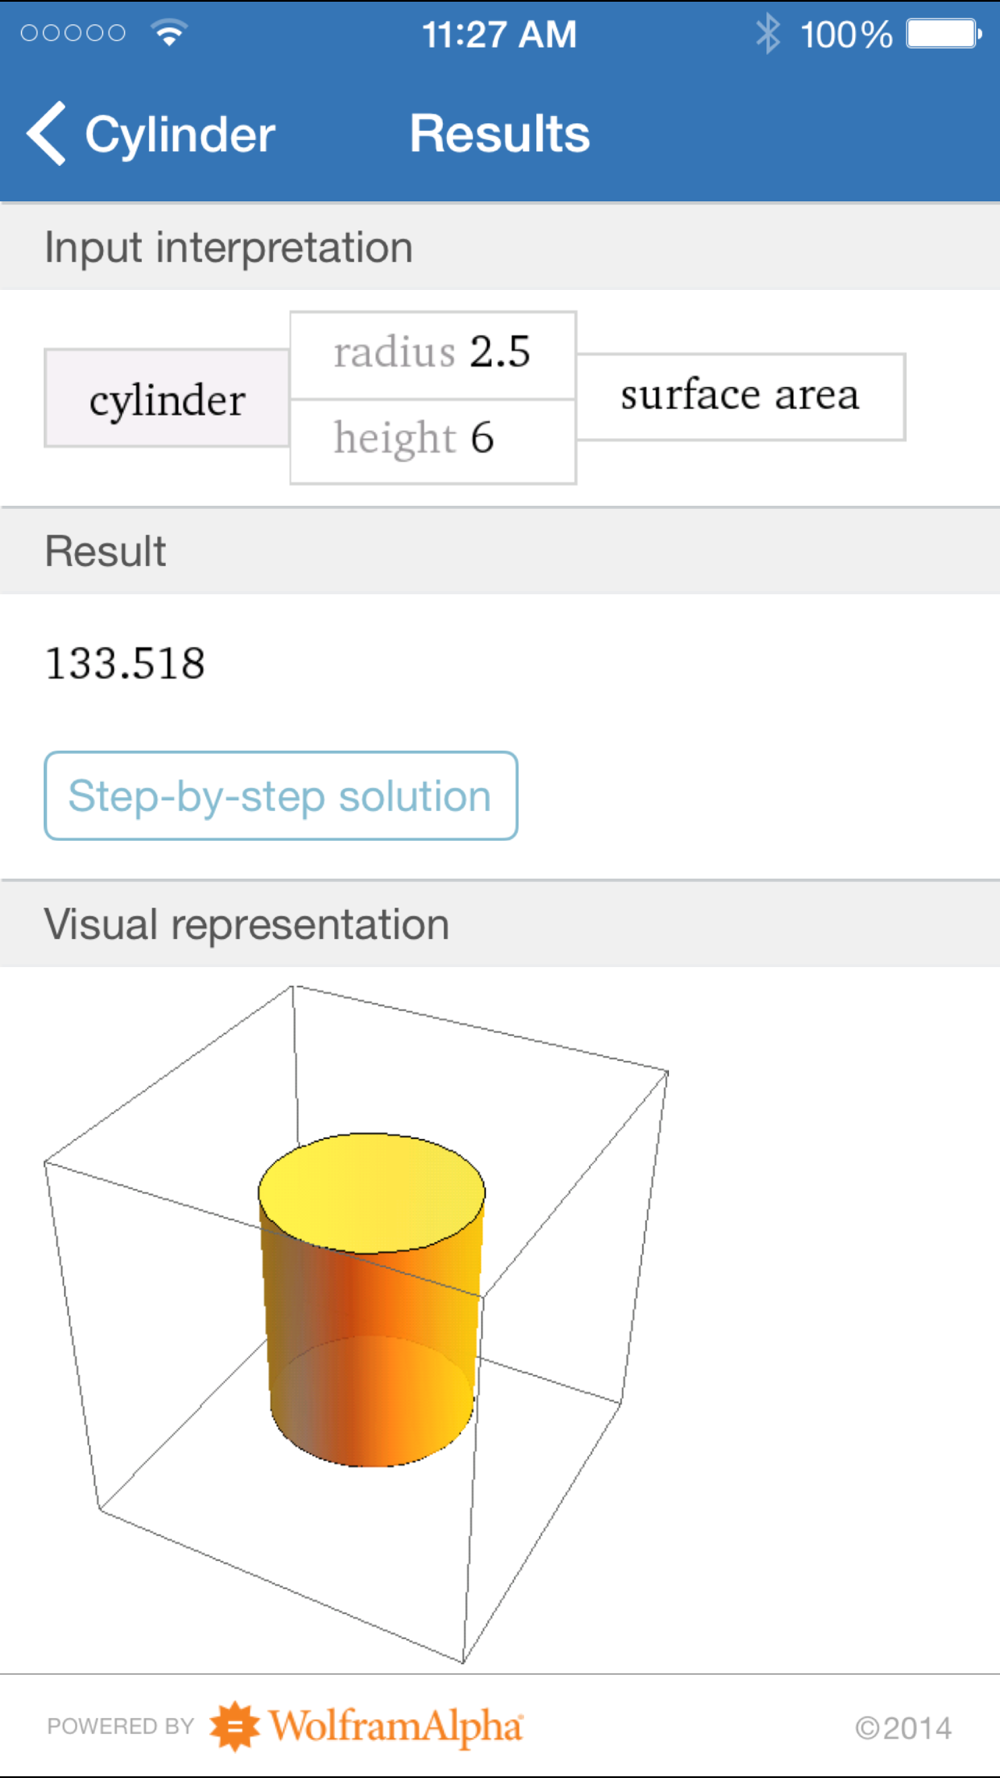Tap the Input interpretation section header
This screenshot has width=1000, height=1778.
click(229, 248)
